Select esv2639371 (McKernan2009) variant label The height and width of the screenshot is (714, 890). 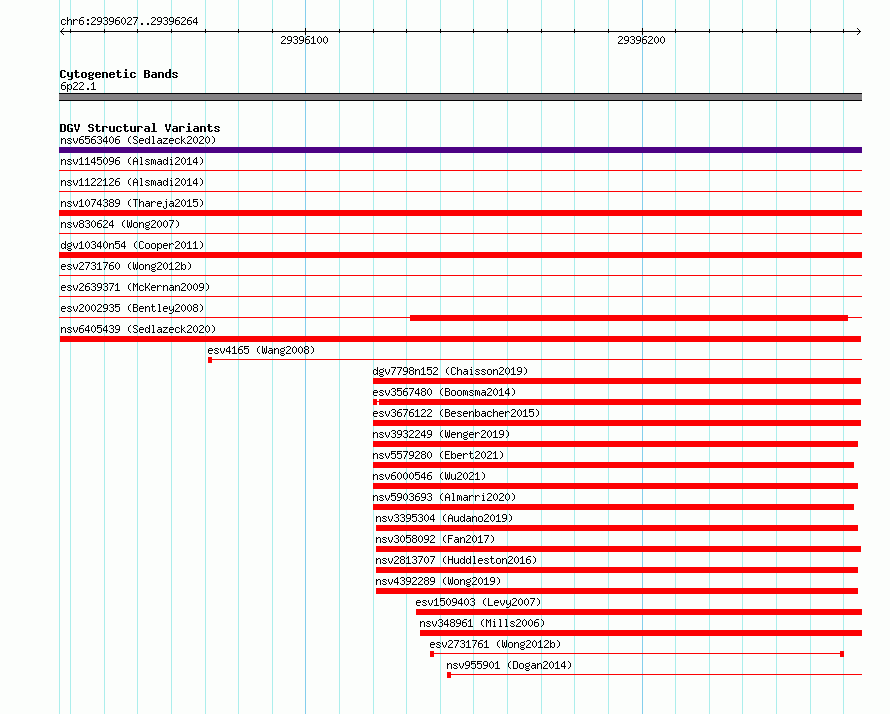coord(135,287)
